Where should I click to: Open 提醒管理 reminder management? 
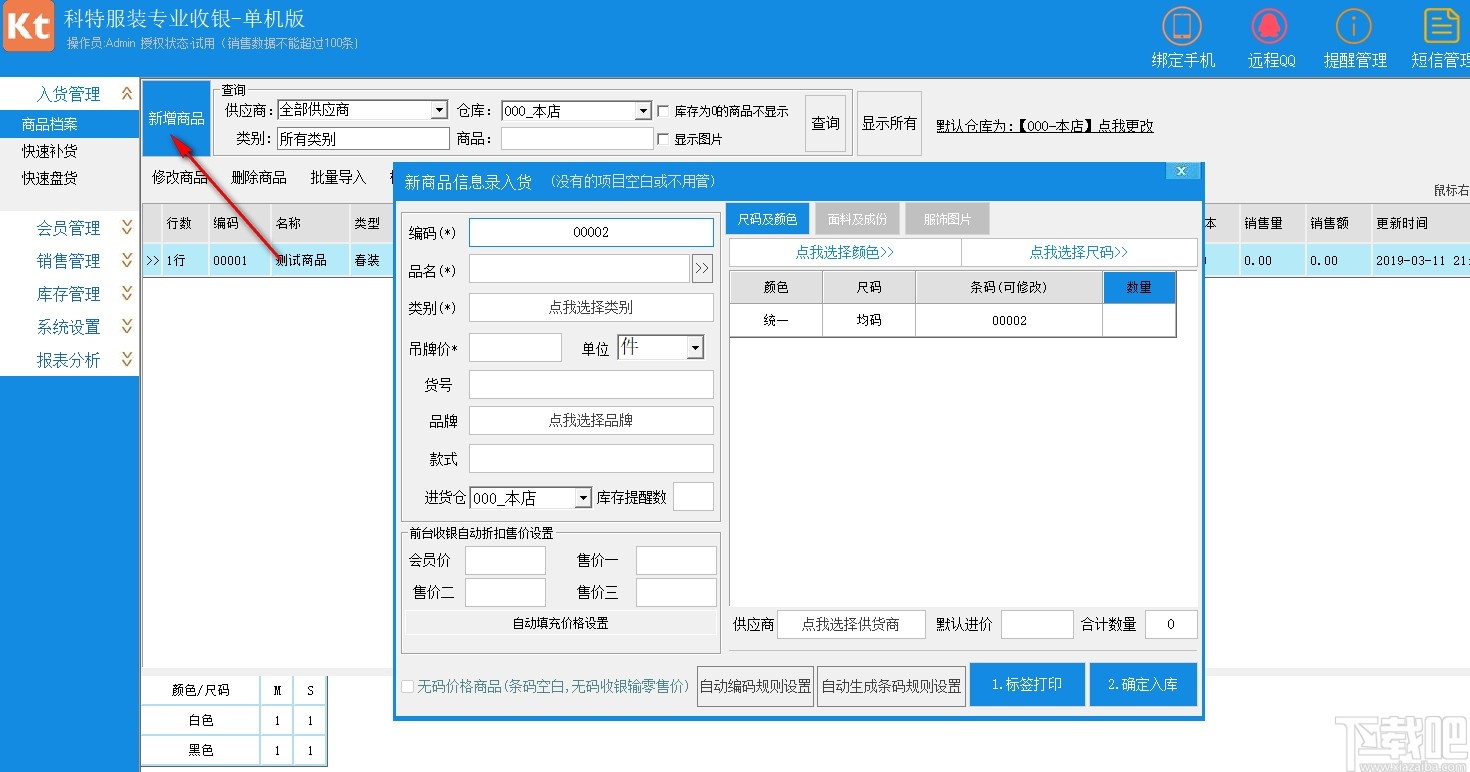(1353, 35)
